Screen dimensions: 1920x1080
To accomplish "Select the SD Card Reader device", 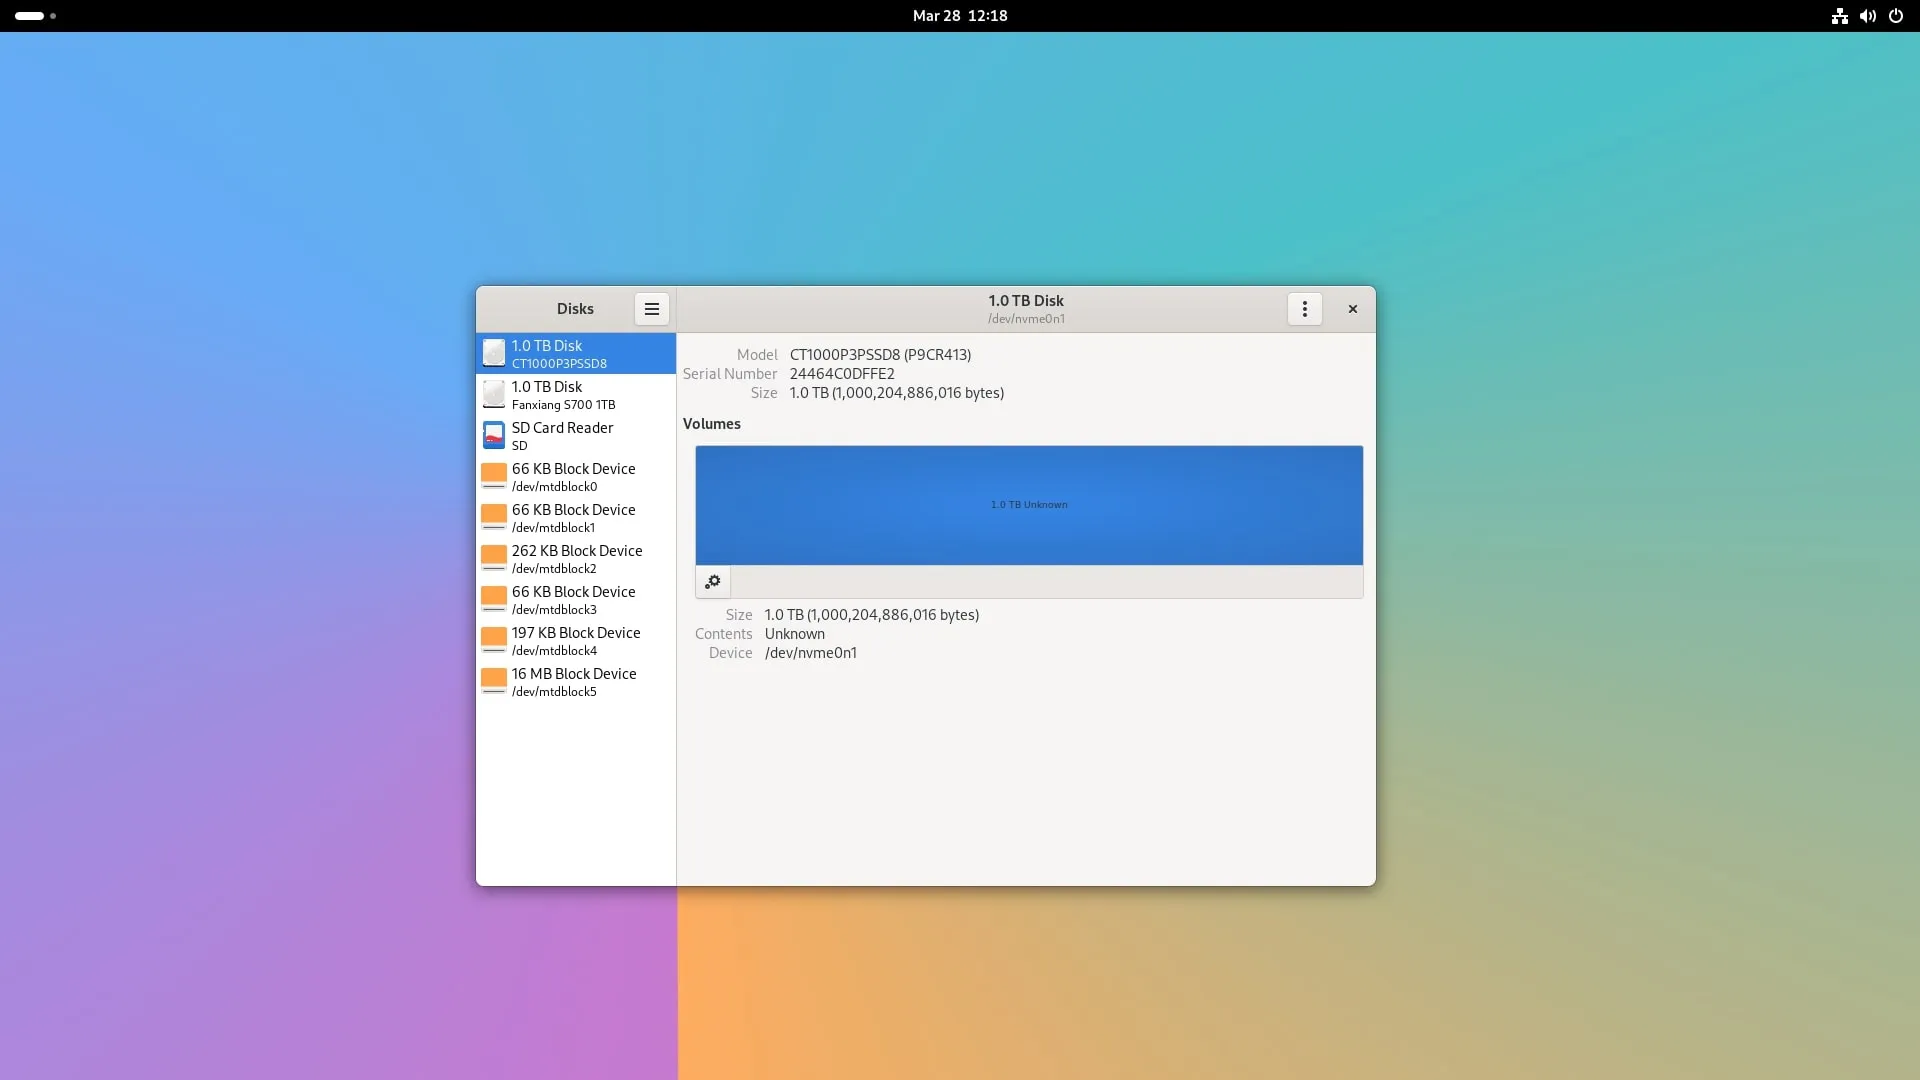I will click(575, 436).
